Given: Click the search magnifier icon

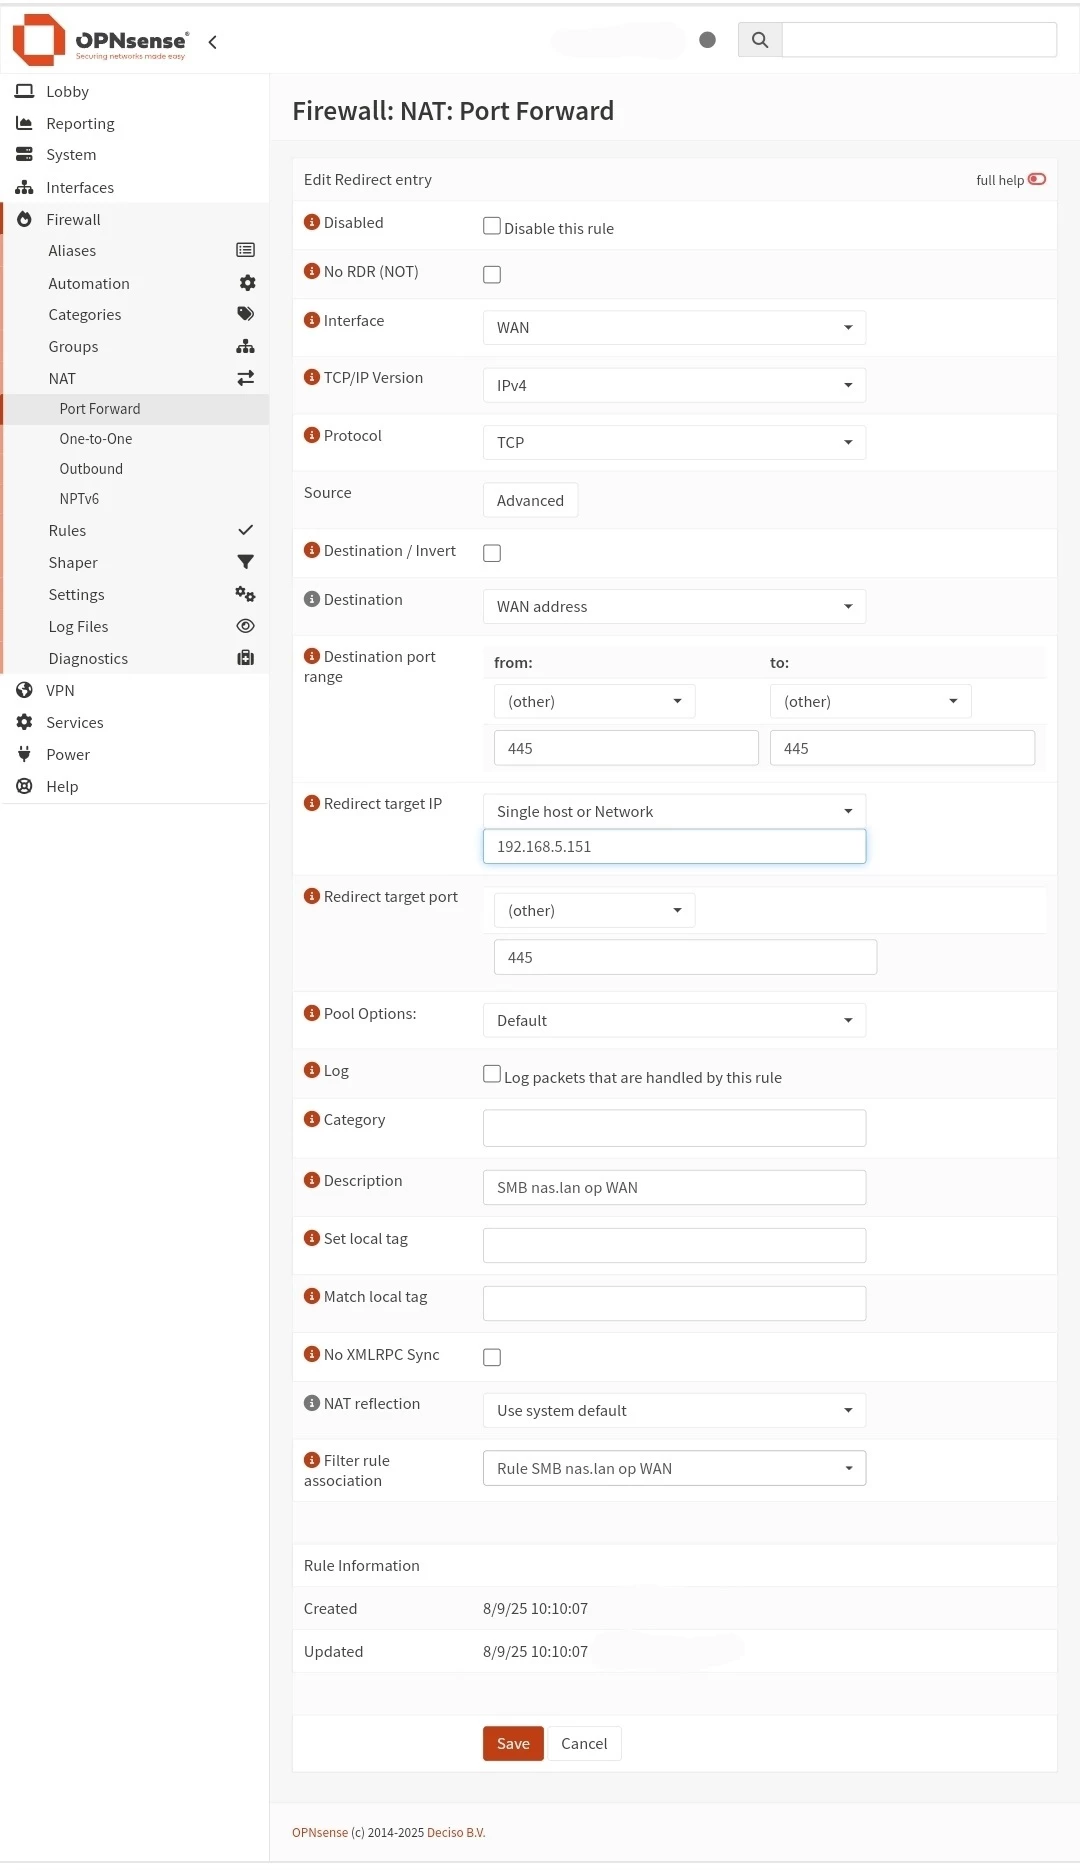Looking at the screenshot, I should point(760,40).
